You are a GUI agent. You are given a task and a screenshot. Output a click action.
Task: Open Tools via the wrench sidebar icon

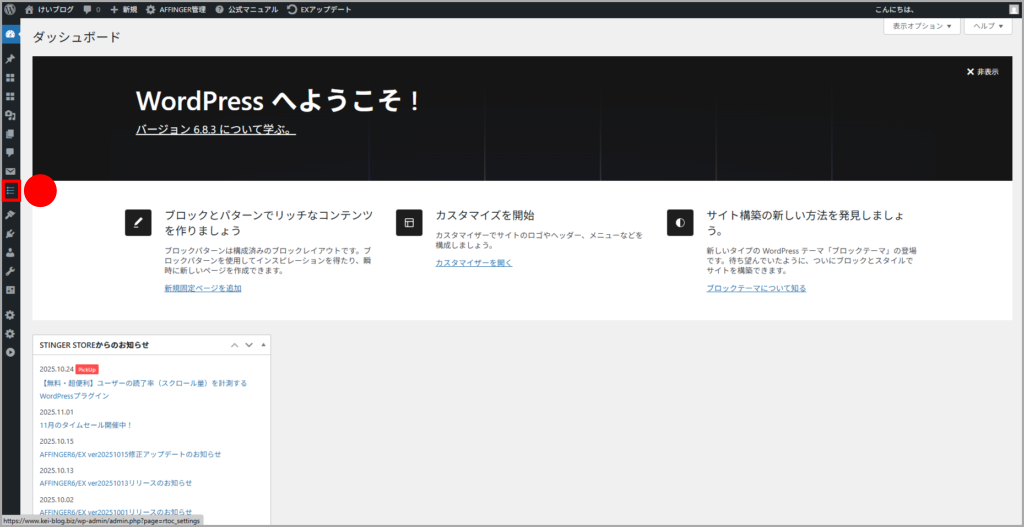11,271
